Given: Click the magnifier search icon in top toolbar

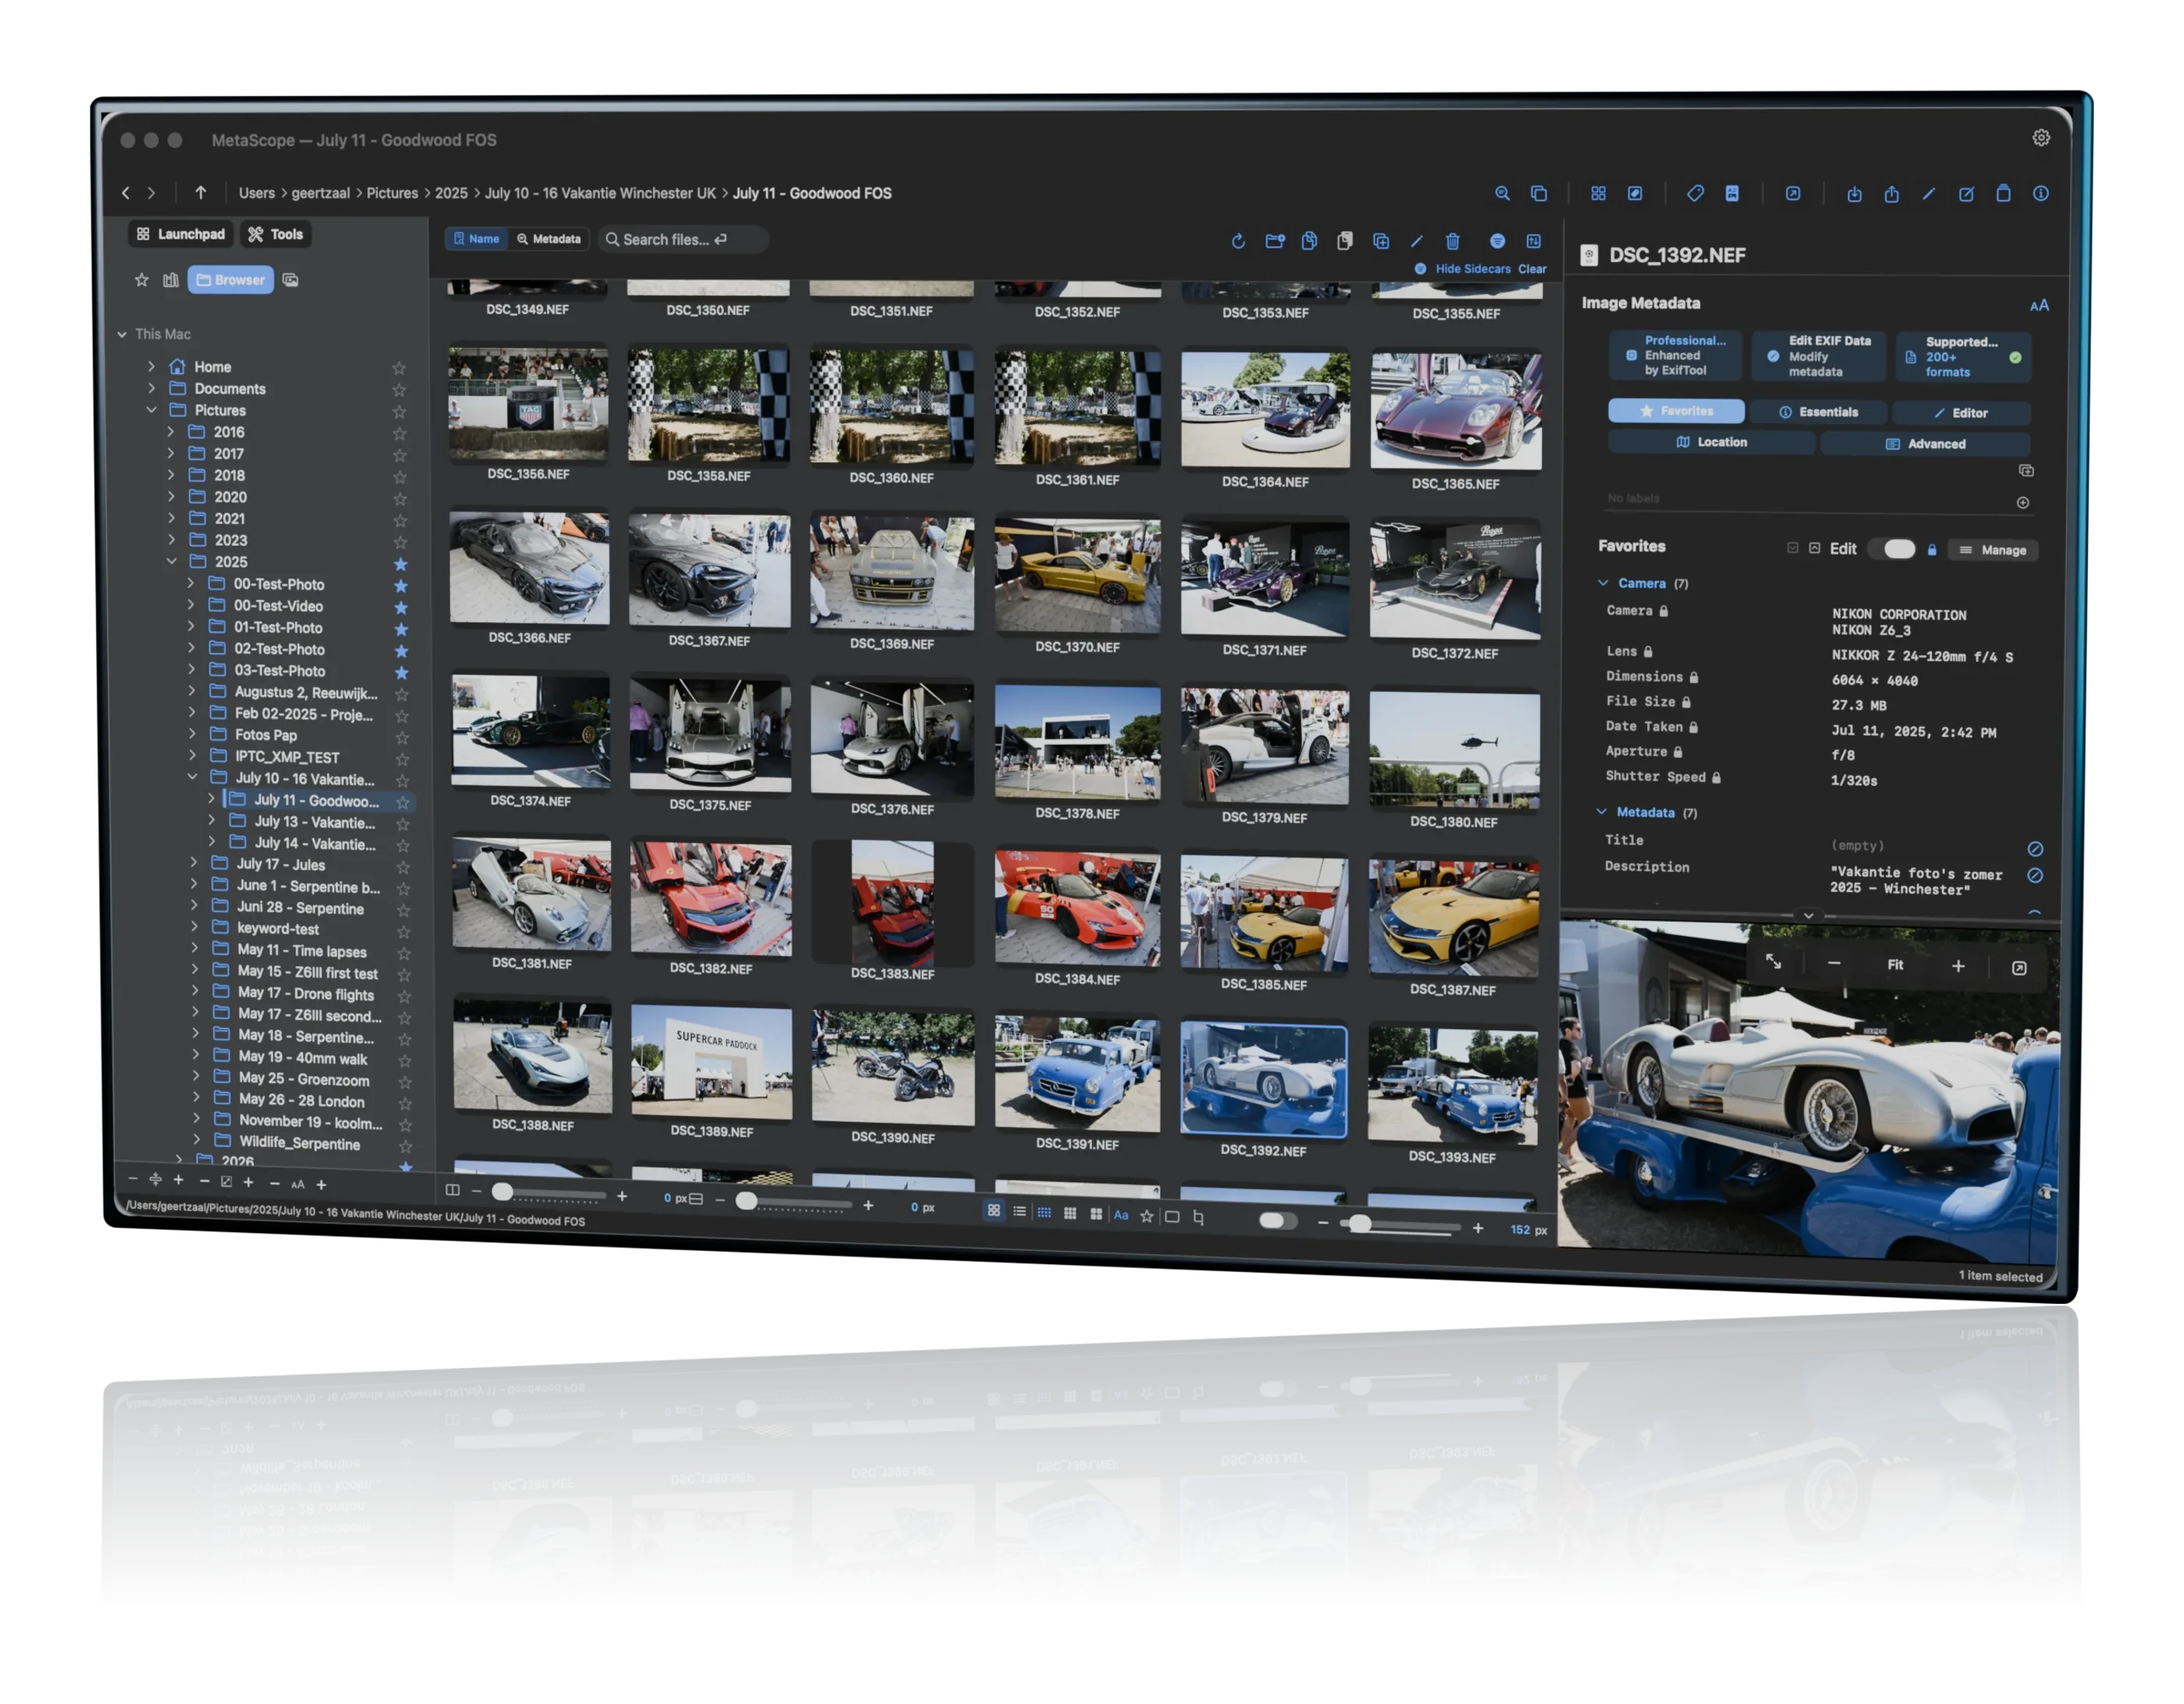Looking at the screenshot, I should pos(1502,193).
